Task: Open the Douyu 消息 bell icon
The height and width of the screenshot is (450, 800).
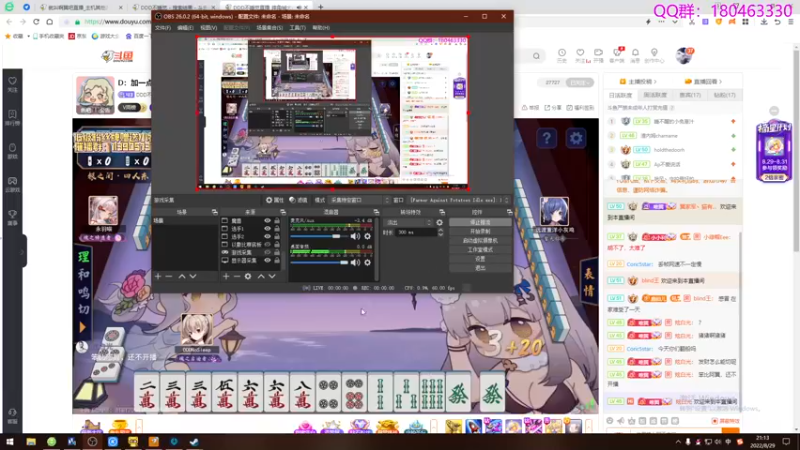Action: pyautogui.click(x=635, y=55)
